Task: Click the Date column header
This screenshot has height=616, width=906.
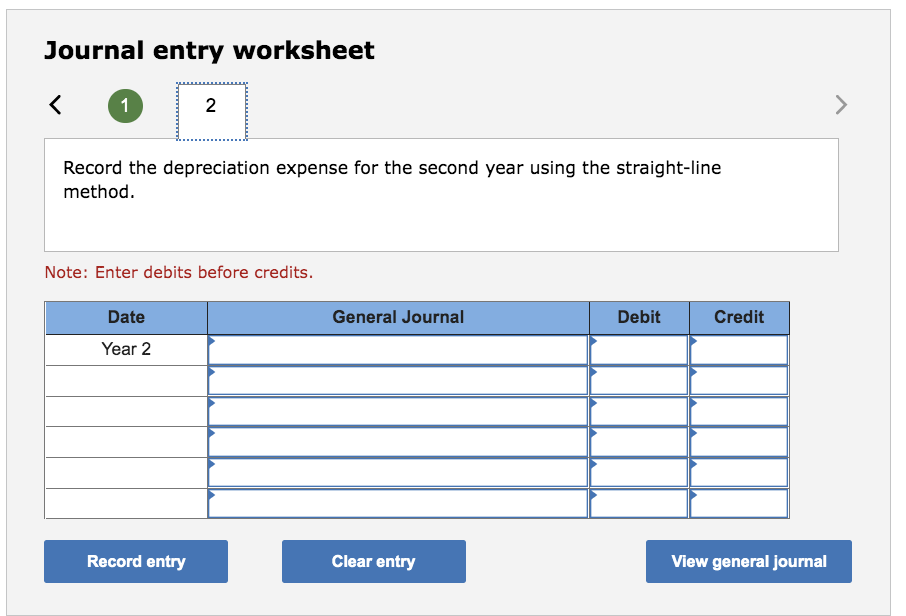Action: (x=126, y=317)
